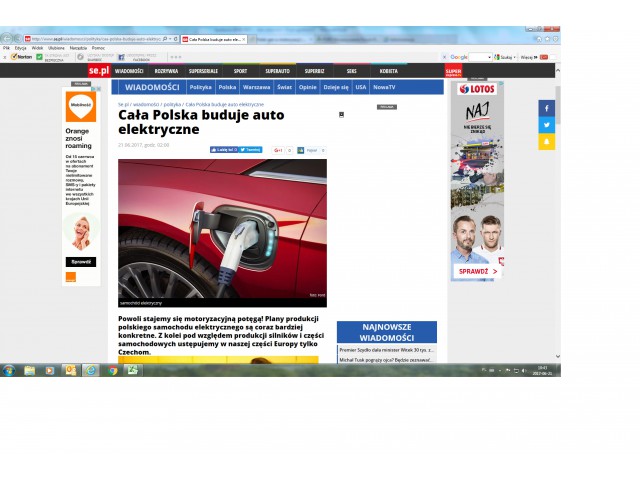Open the Narzędzia menu

[x=78, y=48]
